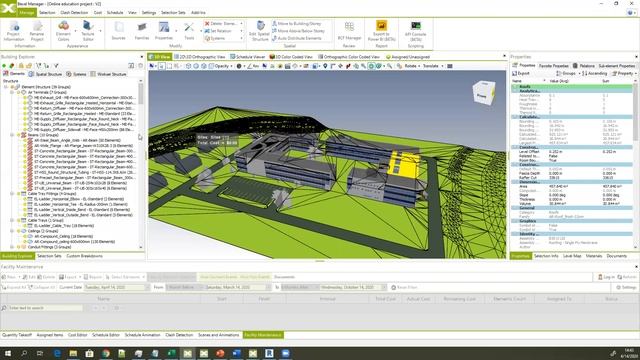This screenshot has height=360, width=640.
Task: Open PowerPoint from the taskbar
Action: [x=220, y=353]
